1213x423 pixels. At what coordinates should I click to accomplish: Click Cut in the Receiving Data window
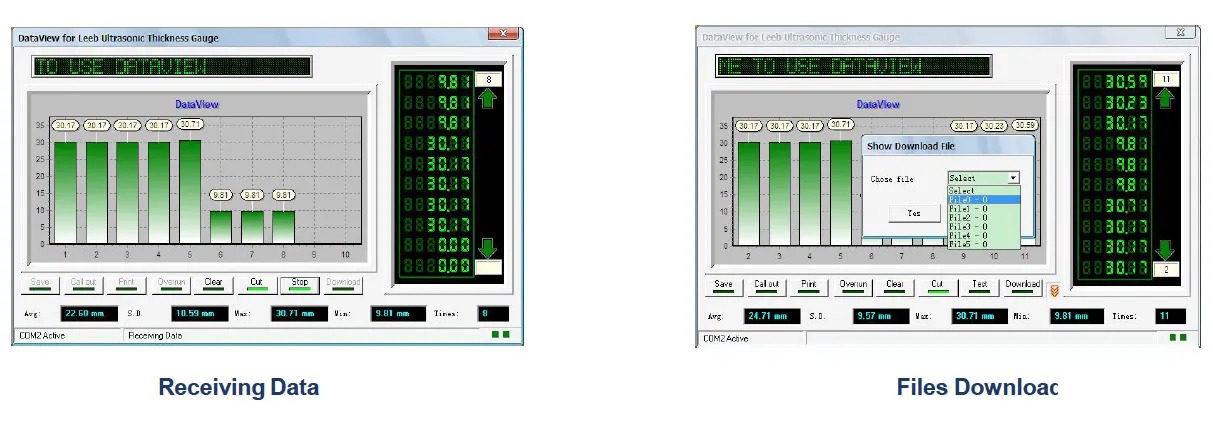coord(256,282)
